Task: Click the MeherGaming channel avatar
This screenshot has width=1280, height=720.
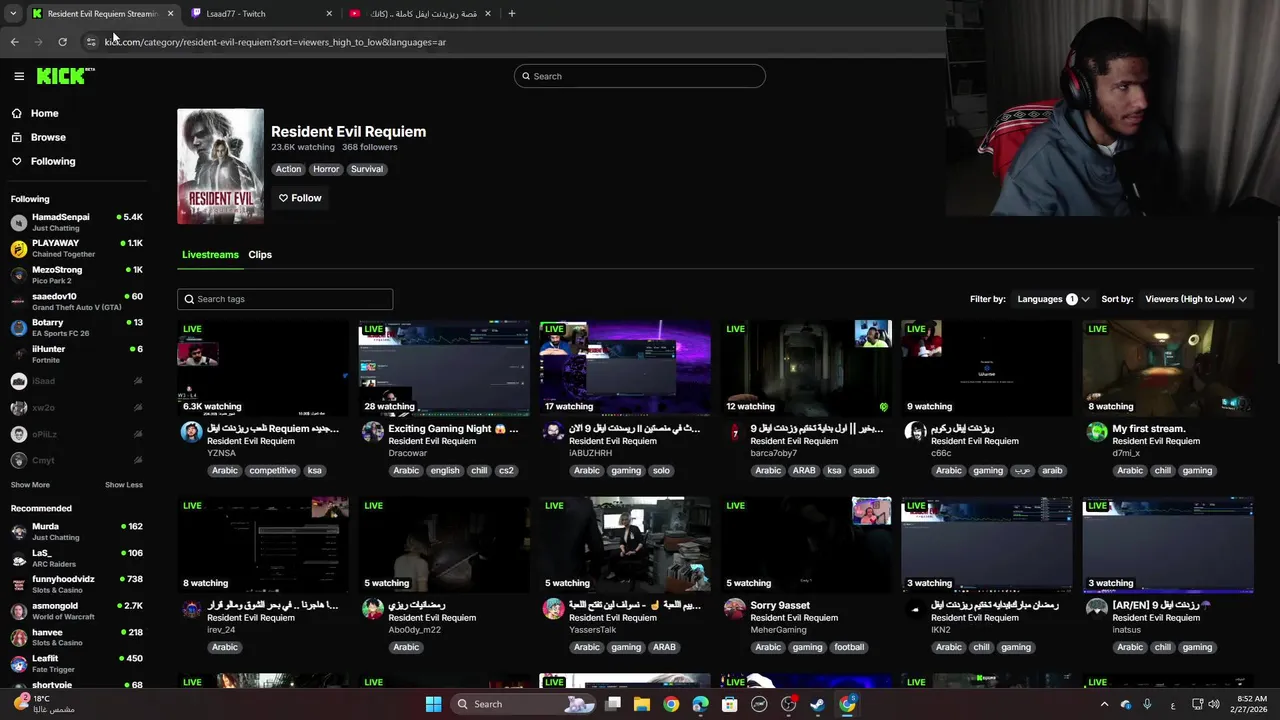Action: click(x=735, y=609)
